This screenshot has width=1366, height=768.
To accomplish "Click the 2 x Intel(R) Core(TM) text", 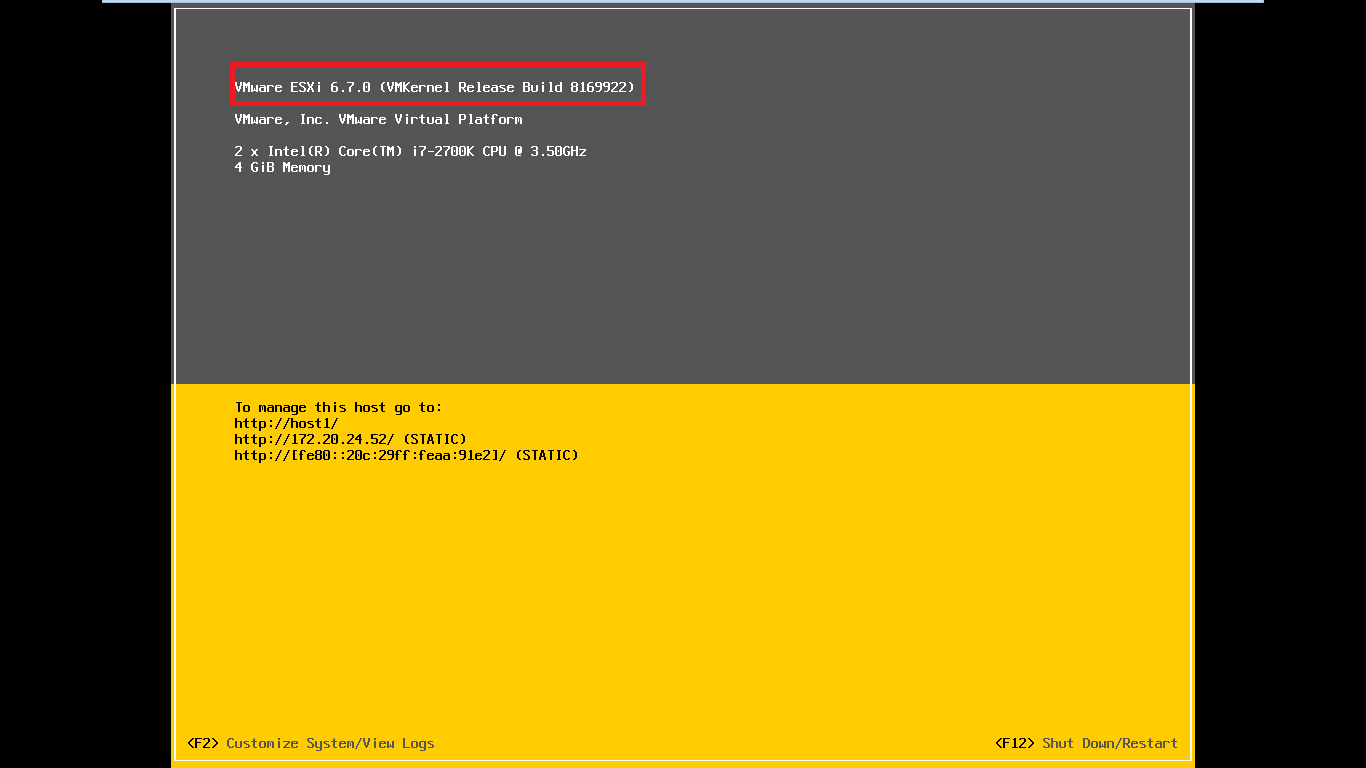I will (x=318, y=151).
